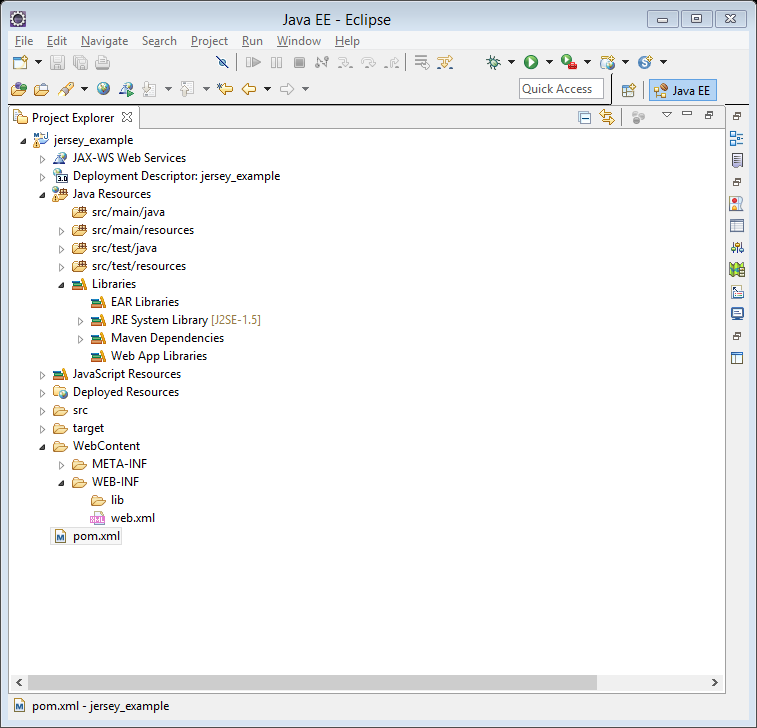This screenshot has height=728, width=757.
Task: Open the Project menu
Action: point(209,41)
